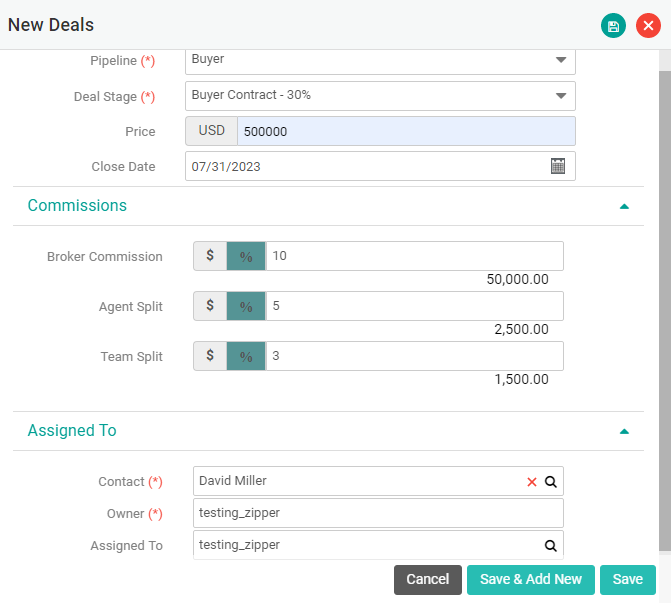The image size is (671, 603).
Task: Open the Assigned To search lookup
Action: coord(550,546)
